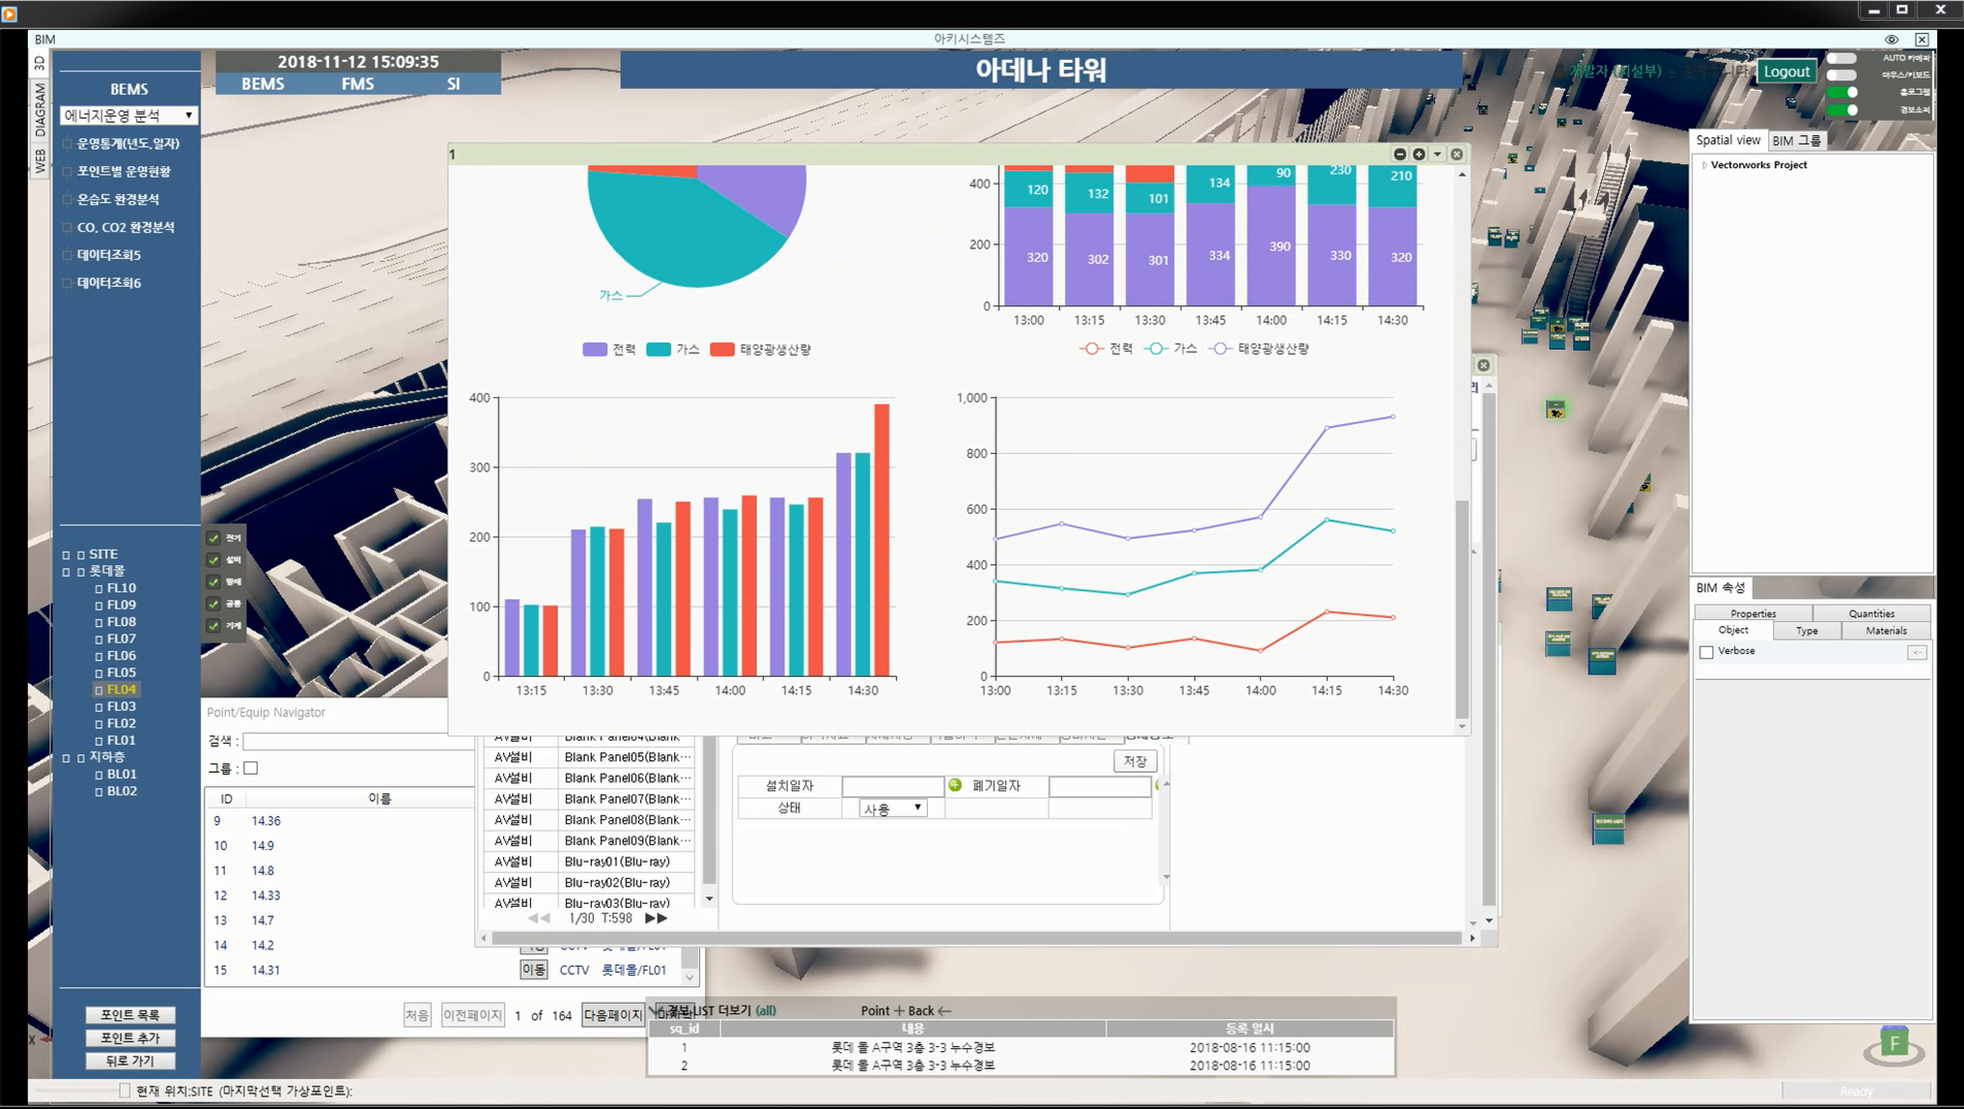Image resolution: width=1964 pixels, height=1109 pixels.
Task: Close the chart panel with the X icon
Action: click(x=1457, y=154)
